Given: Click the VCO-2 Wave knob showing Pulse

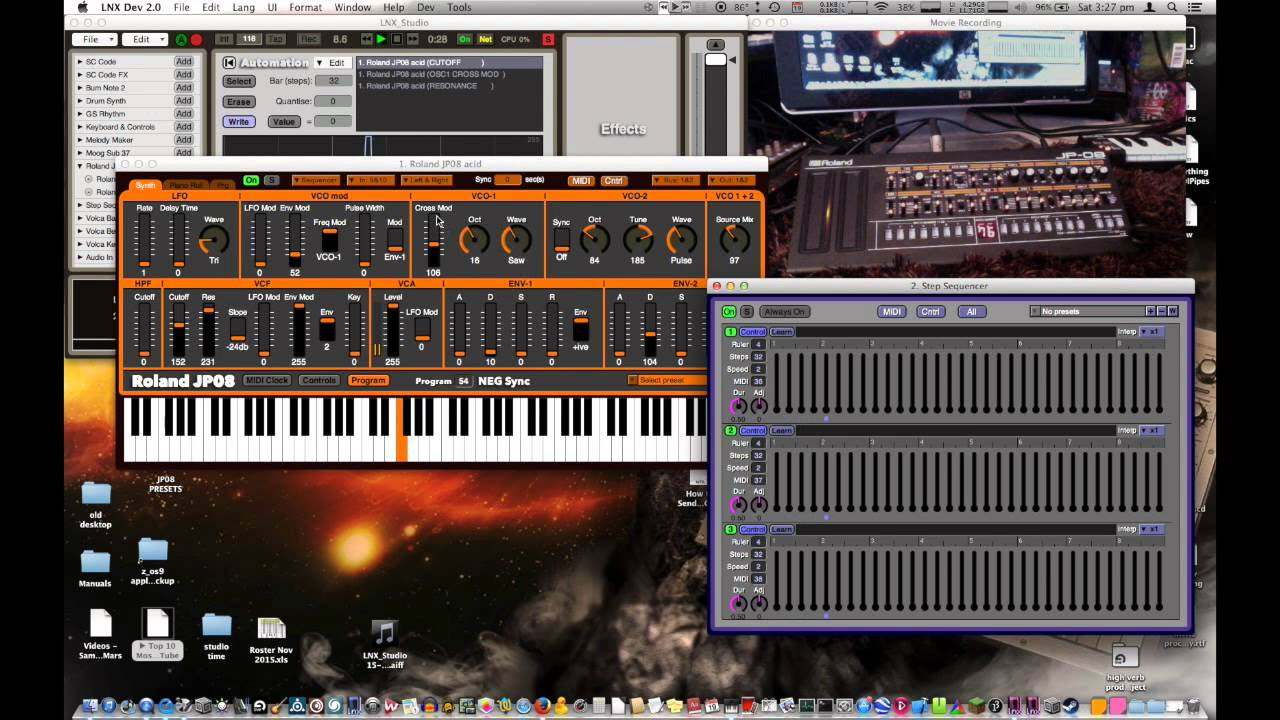Looking at the screenshot, I should (x=681, y=239).
